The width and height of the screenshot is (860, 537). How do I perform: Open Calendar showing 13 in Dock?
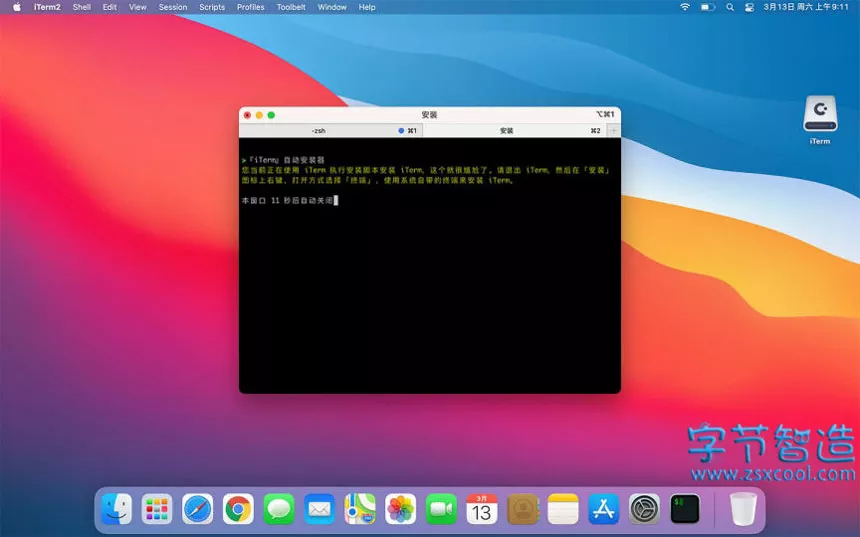click(x=482, y=509)
